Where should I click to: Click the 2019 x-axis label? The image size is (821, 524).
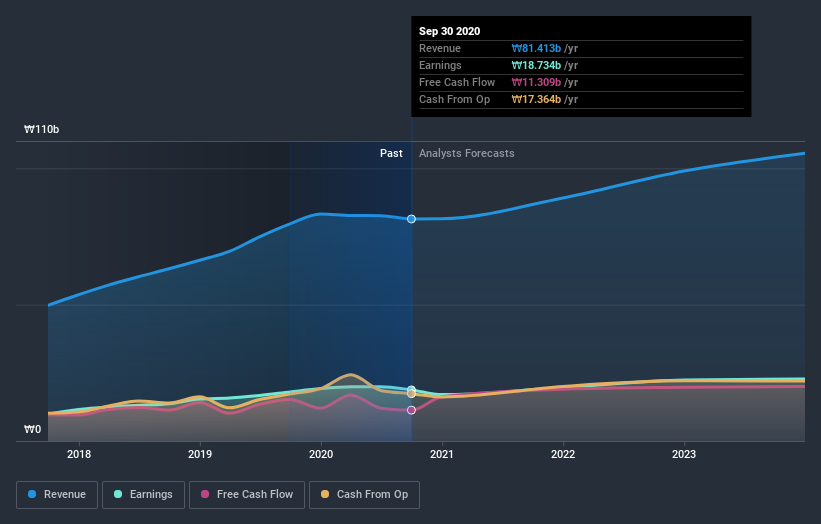tap(200, 454)
